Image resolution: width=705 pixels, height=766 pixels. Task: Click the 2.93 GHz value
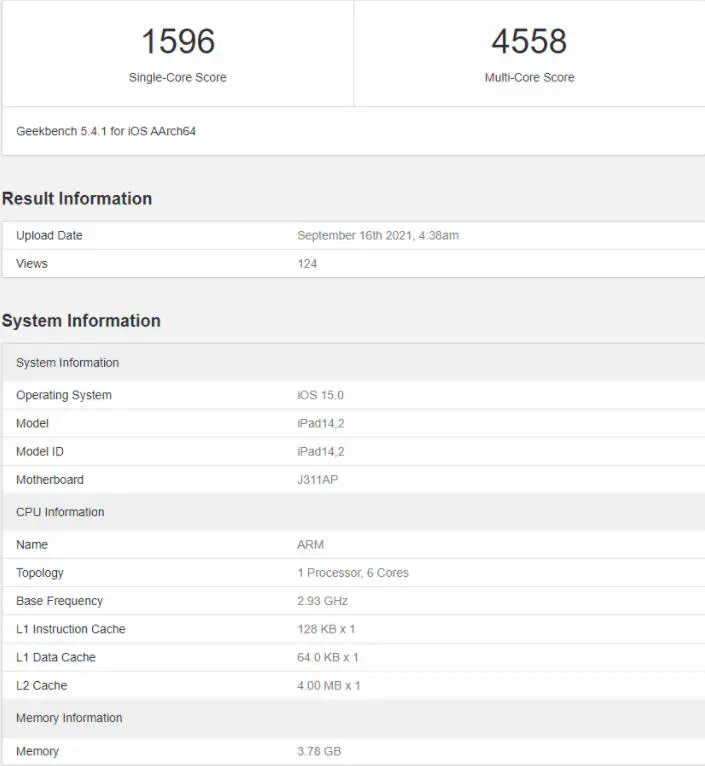tap(322, 601)
